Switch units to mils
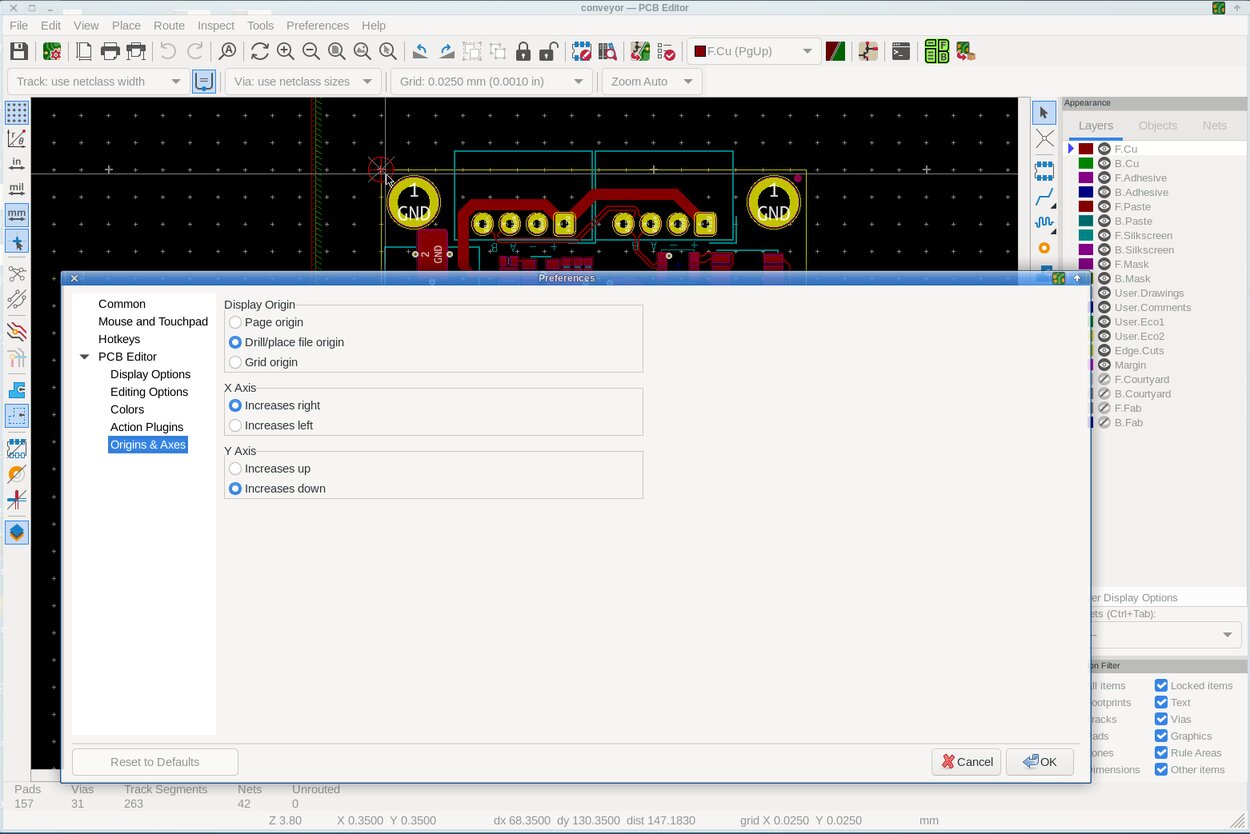 (16, 188)
